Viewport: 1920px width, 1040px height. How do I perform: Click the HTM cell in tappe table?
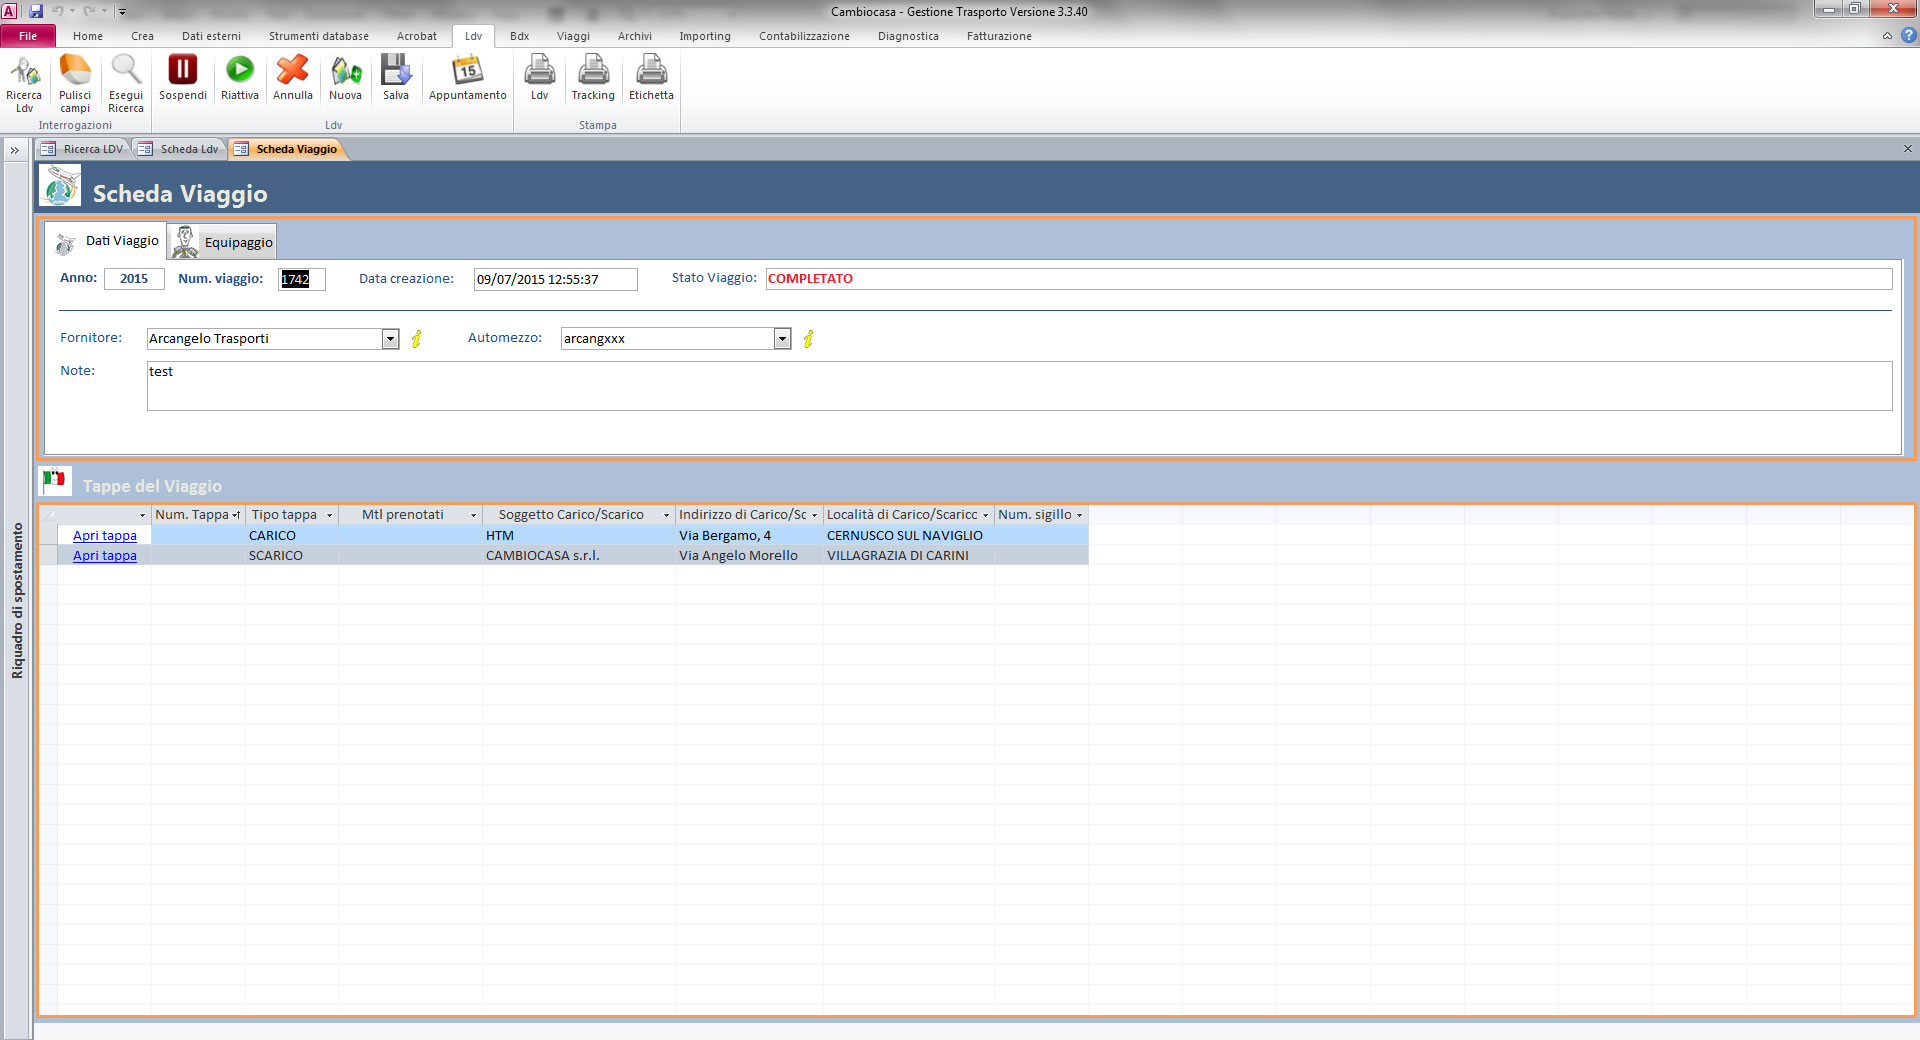pos(578,536)
